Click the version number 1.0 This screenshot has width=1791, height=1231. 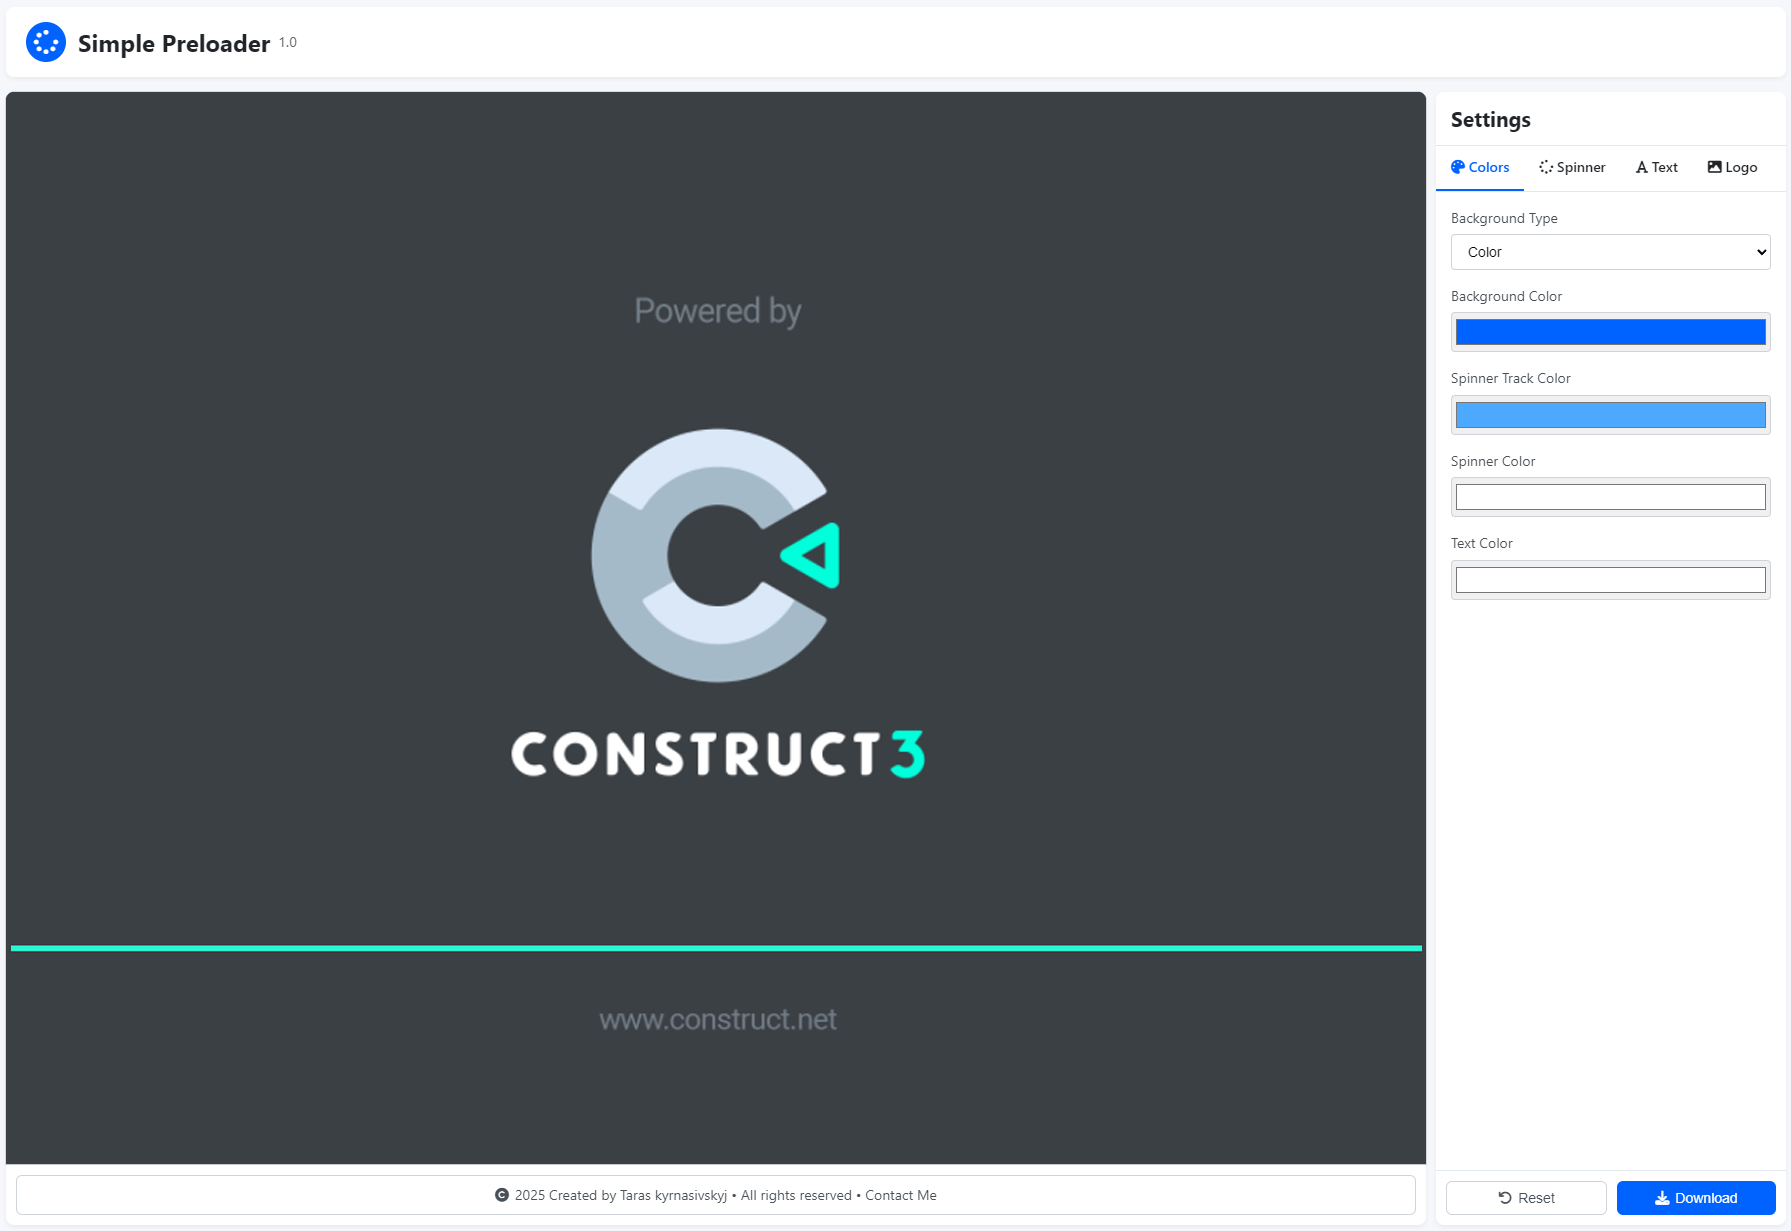288,42
